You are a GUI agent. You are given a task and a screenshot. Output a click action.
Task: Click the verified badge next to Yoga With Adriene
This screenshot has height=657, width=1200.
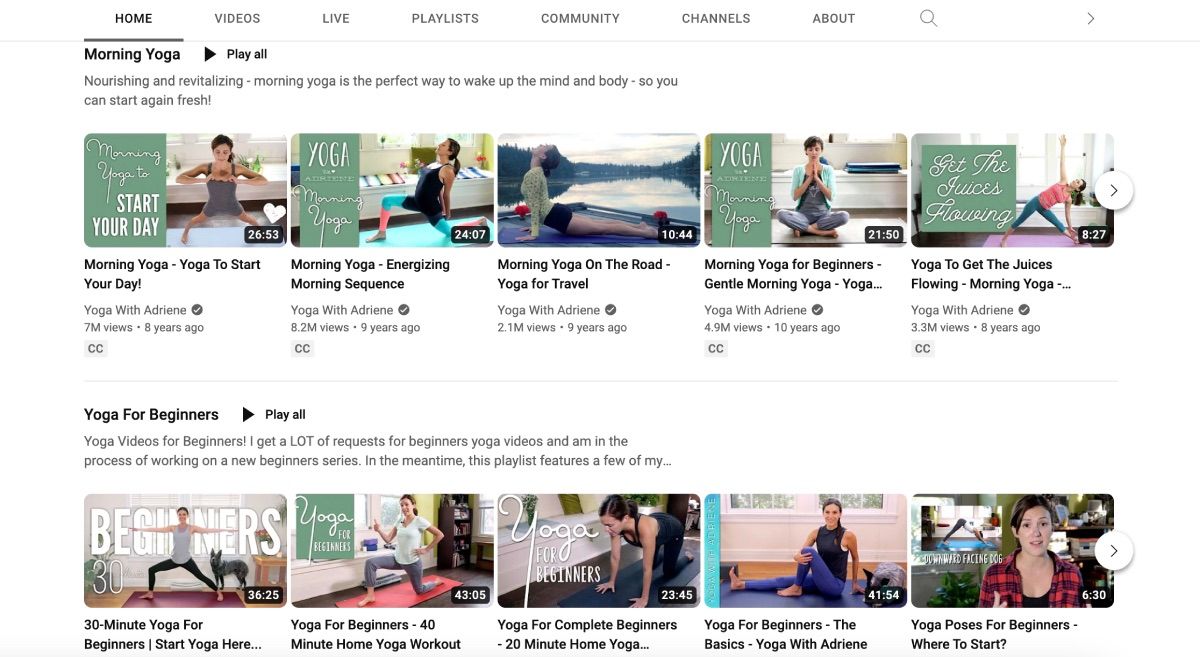click(x=196, y=308)
